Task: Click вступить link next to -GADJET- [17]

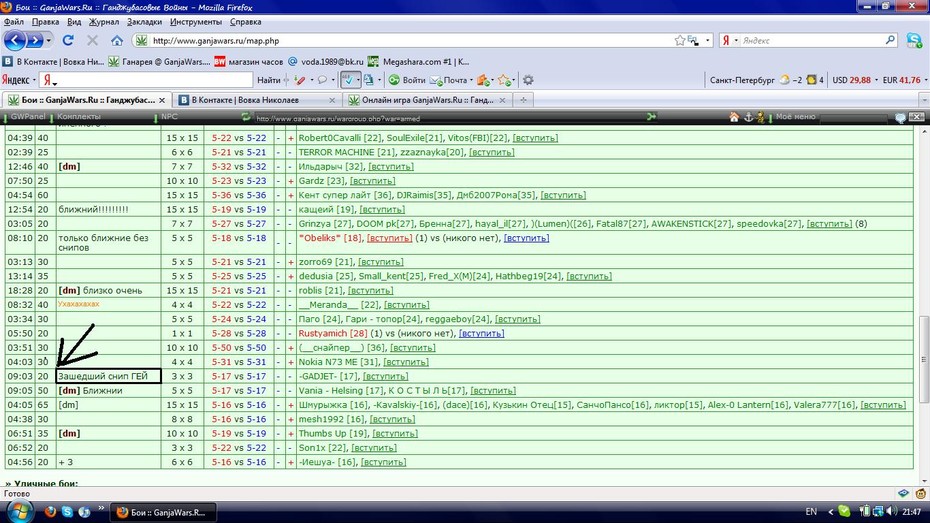Action: click(x=386, y=376)
